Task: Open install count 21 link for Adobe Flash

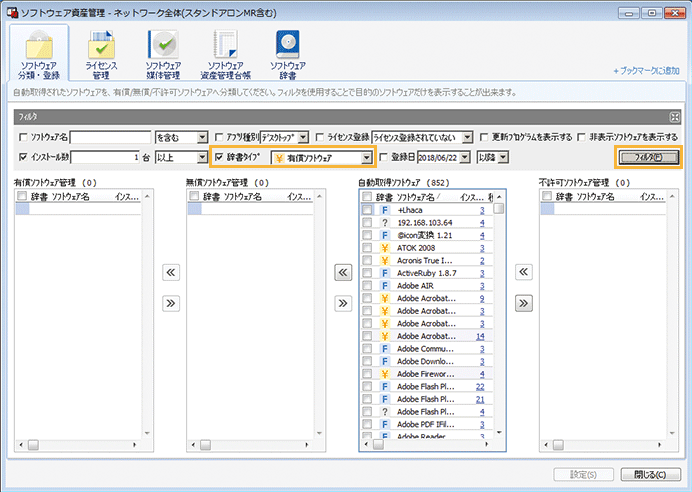Action: coord(480,399)
